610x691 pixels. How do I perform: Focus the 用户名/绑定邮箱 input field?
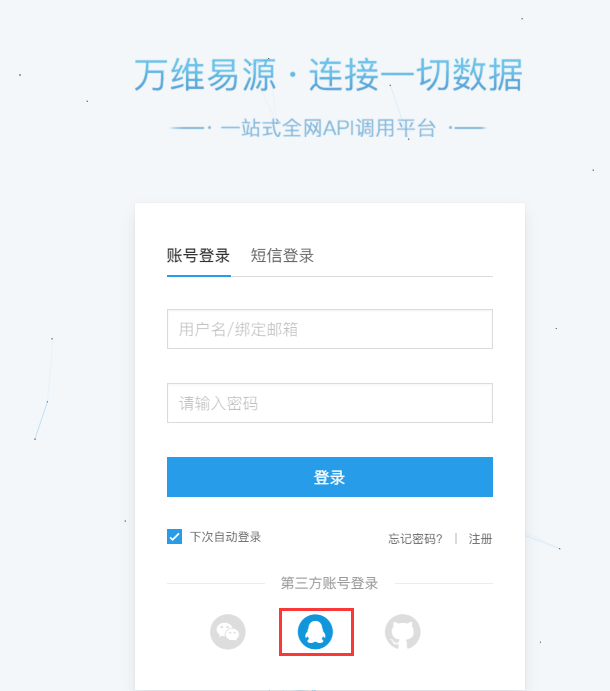pyautogui.click(x=330, y=329)
